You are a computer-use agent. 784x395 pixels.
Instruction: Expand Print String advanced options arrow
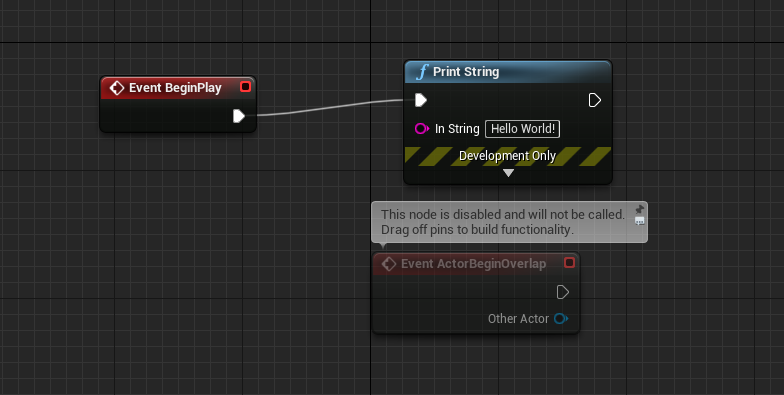[508, 173]
